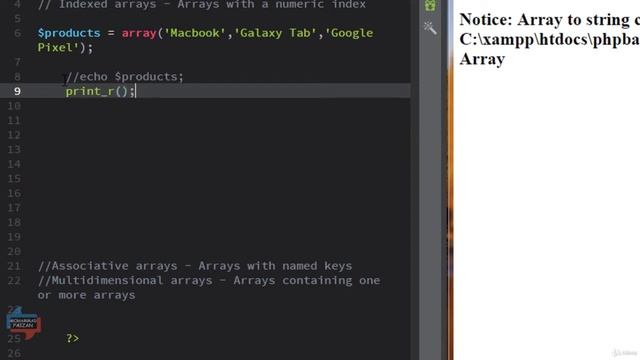The image size is (640, 360).
Task: Open the green Extension Manager icon
Action: point(430,5)
